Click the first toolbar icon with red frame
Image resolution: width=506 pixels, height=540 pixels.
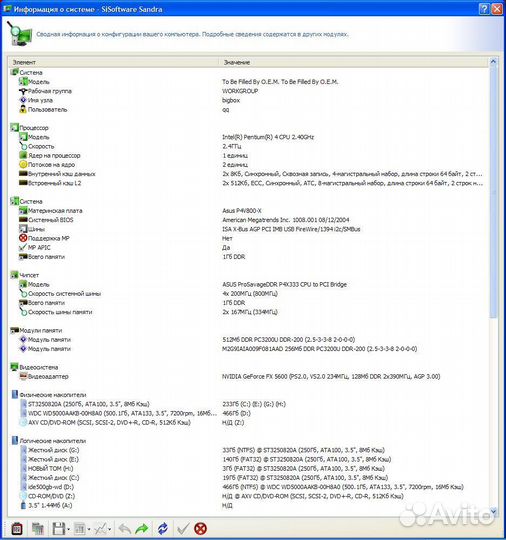17,528
